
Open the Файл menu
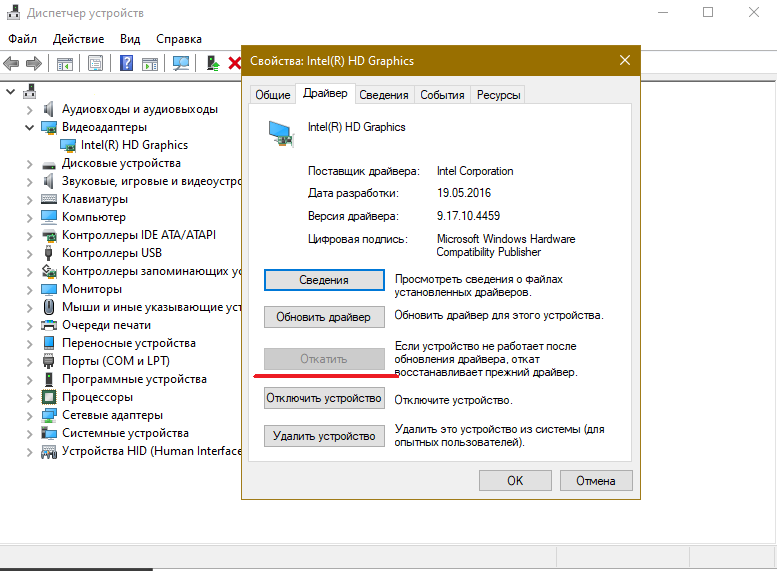pos(22,39)
